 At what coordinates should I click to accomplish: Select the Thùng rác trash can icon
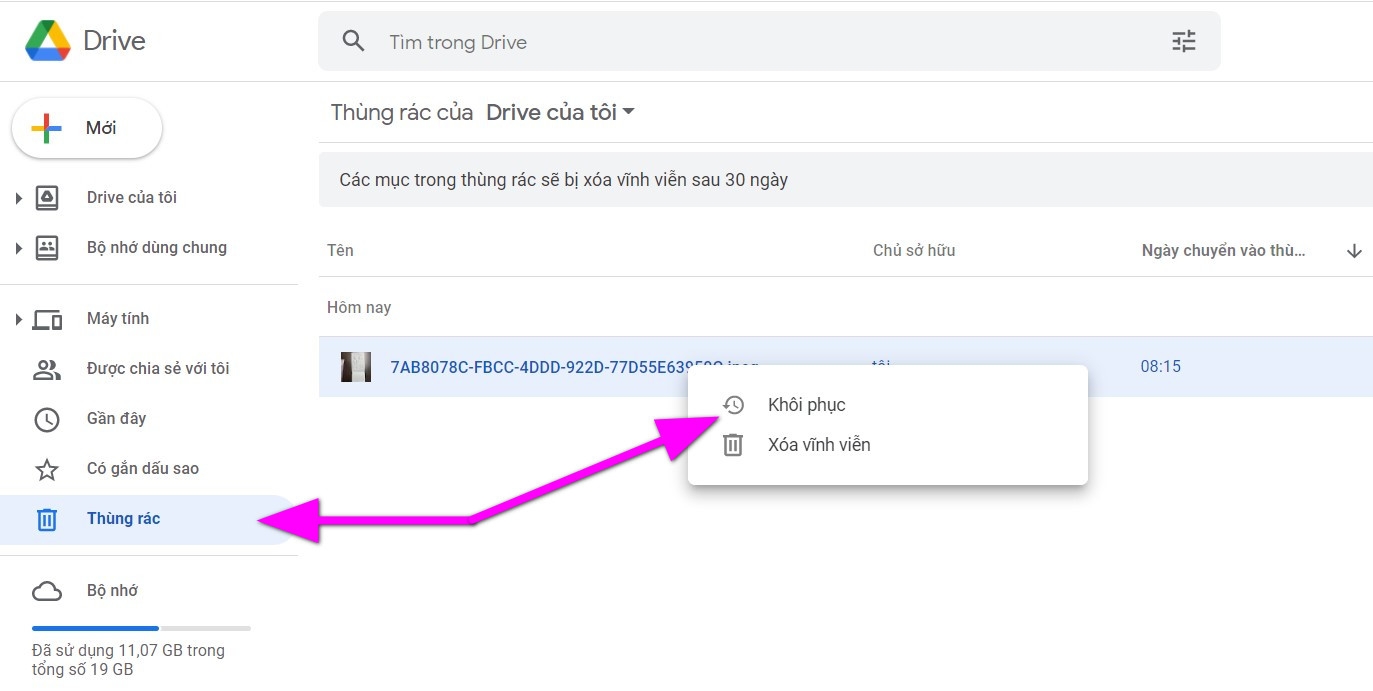click(46, 519)
